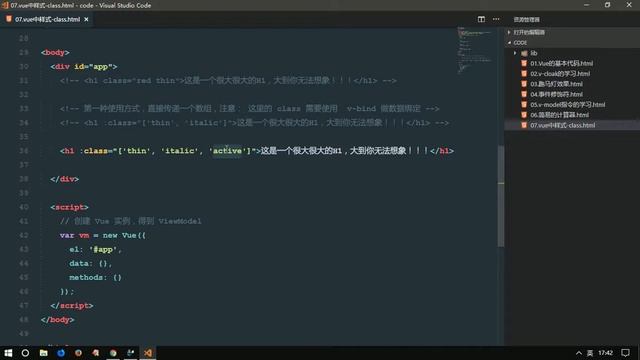Click the explorer panel title header
Image resolution: width=640 pixels, height=360 pixels.
tap(527, 20)
